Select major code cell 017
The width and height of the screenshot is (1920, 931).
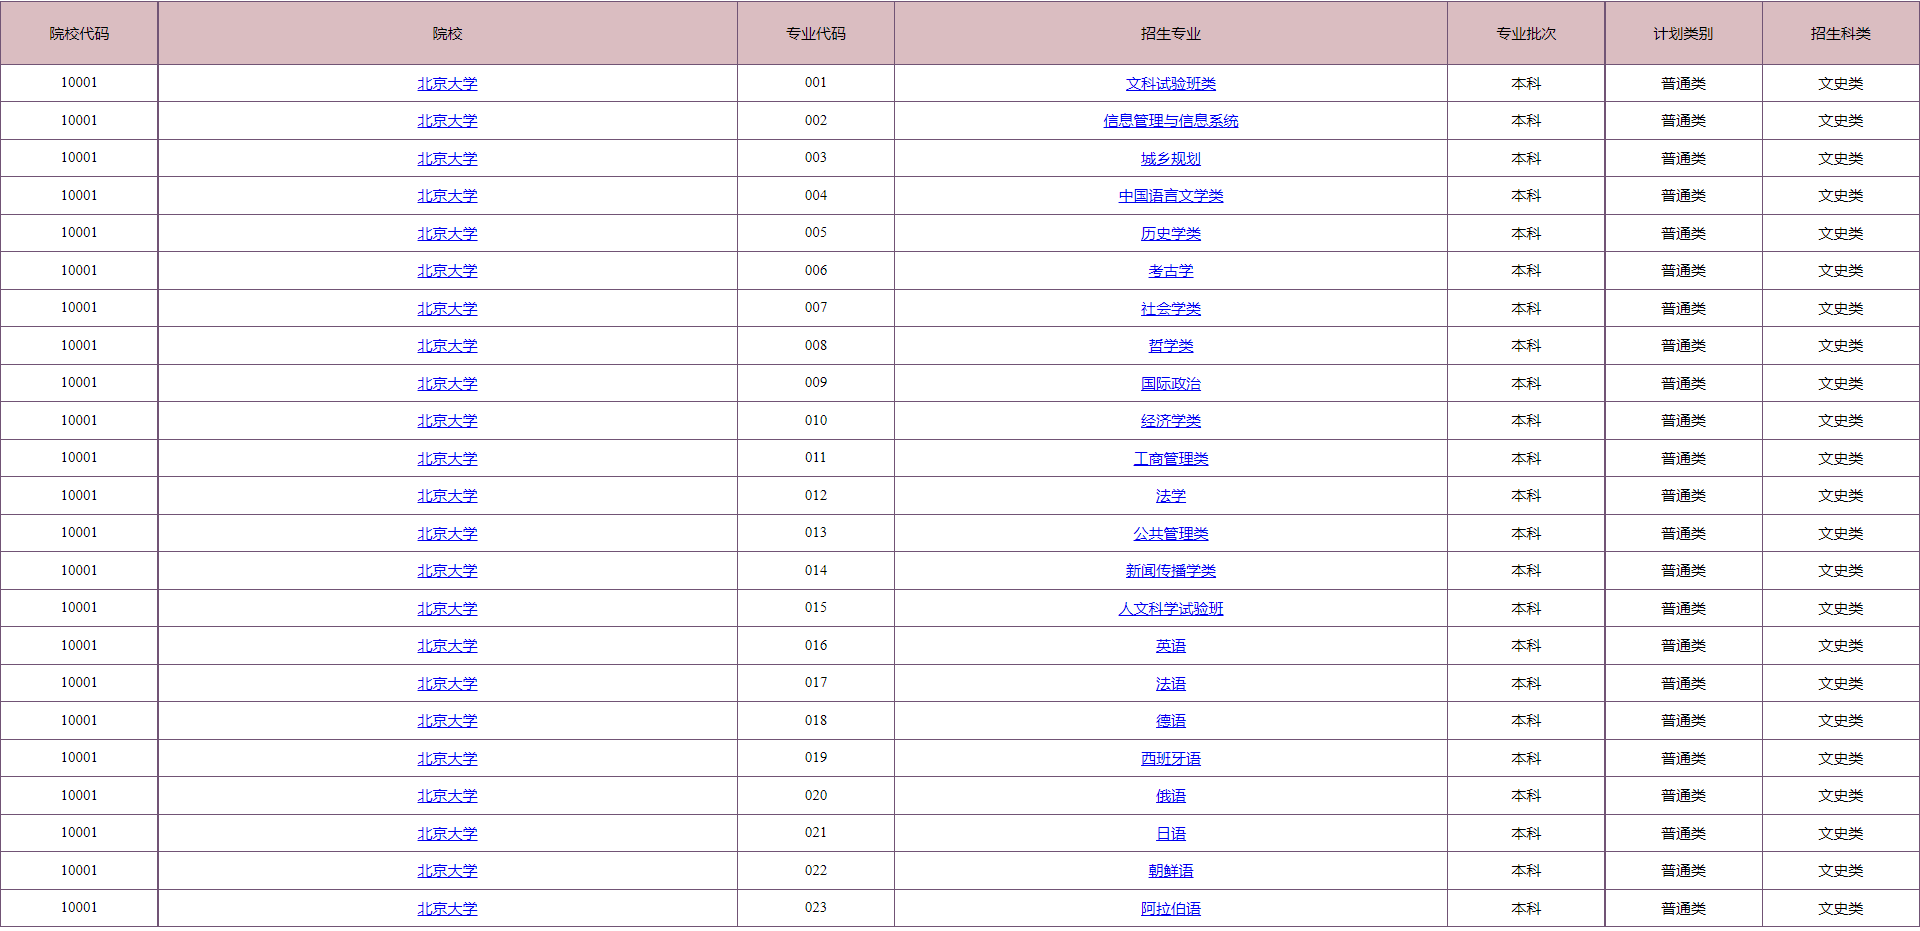click(x=816, y=683)
